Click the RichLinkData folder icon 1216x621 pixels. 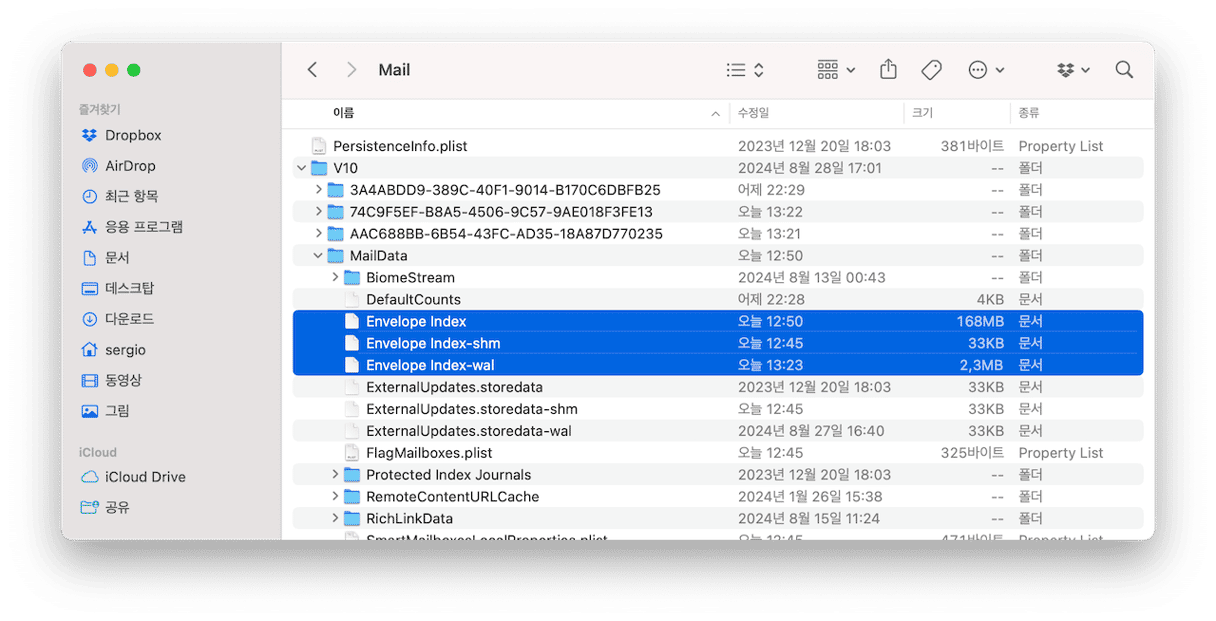[x=351, y=519]
